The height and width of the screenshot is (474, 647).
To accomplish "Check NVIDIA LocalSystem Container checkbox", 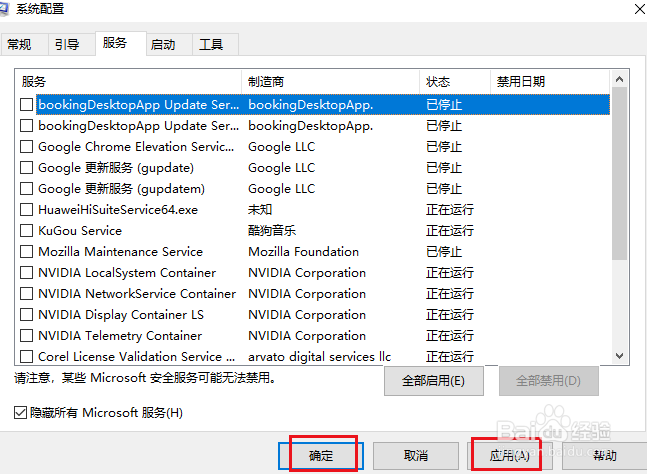I will [26, 273].
